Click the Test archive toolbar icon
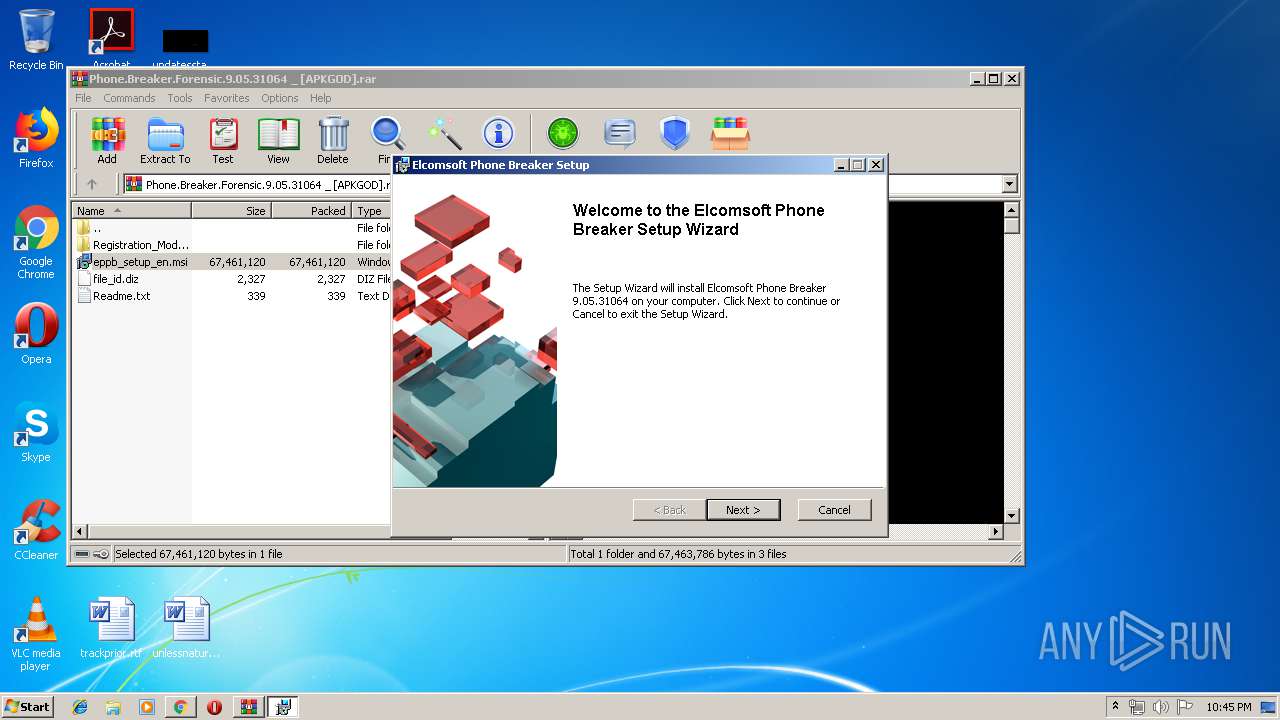 [223, 140]
